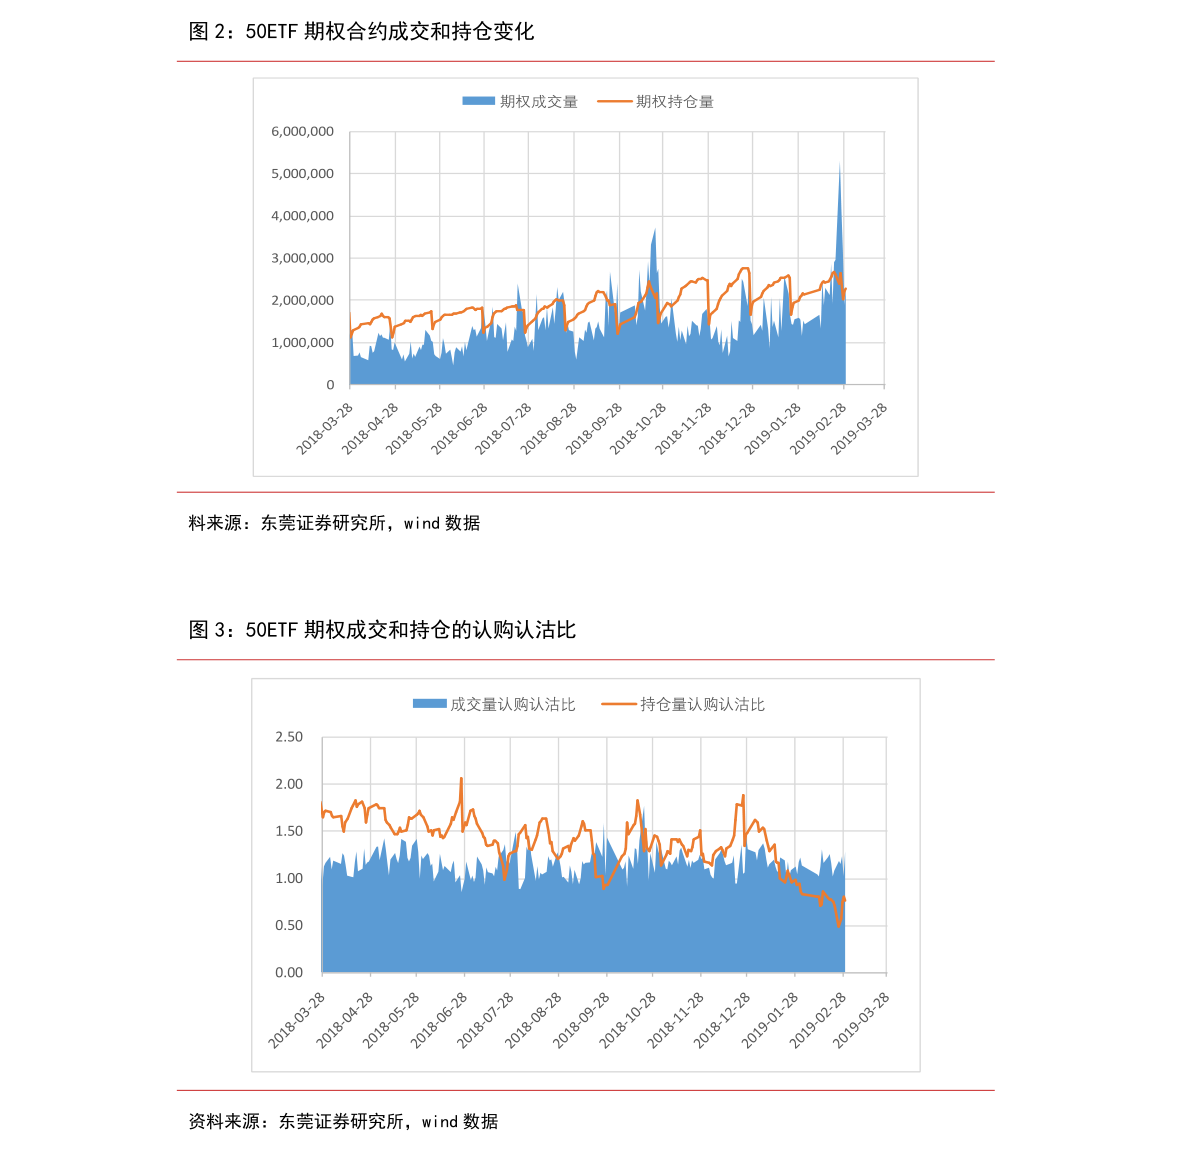Select '2019-03-28' date label in Figure 2 chart
The height and width of the screenshot is (1150, 1191).
[x=859, y=428]
